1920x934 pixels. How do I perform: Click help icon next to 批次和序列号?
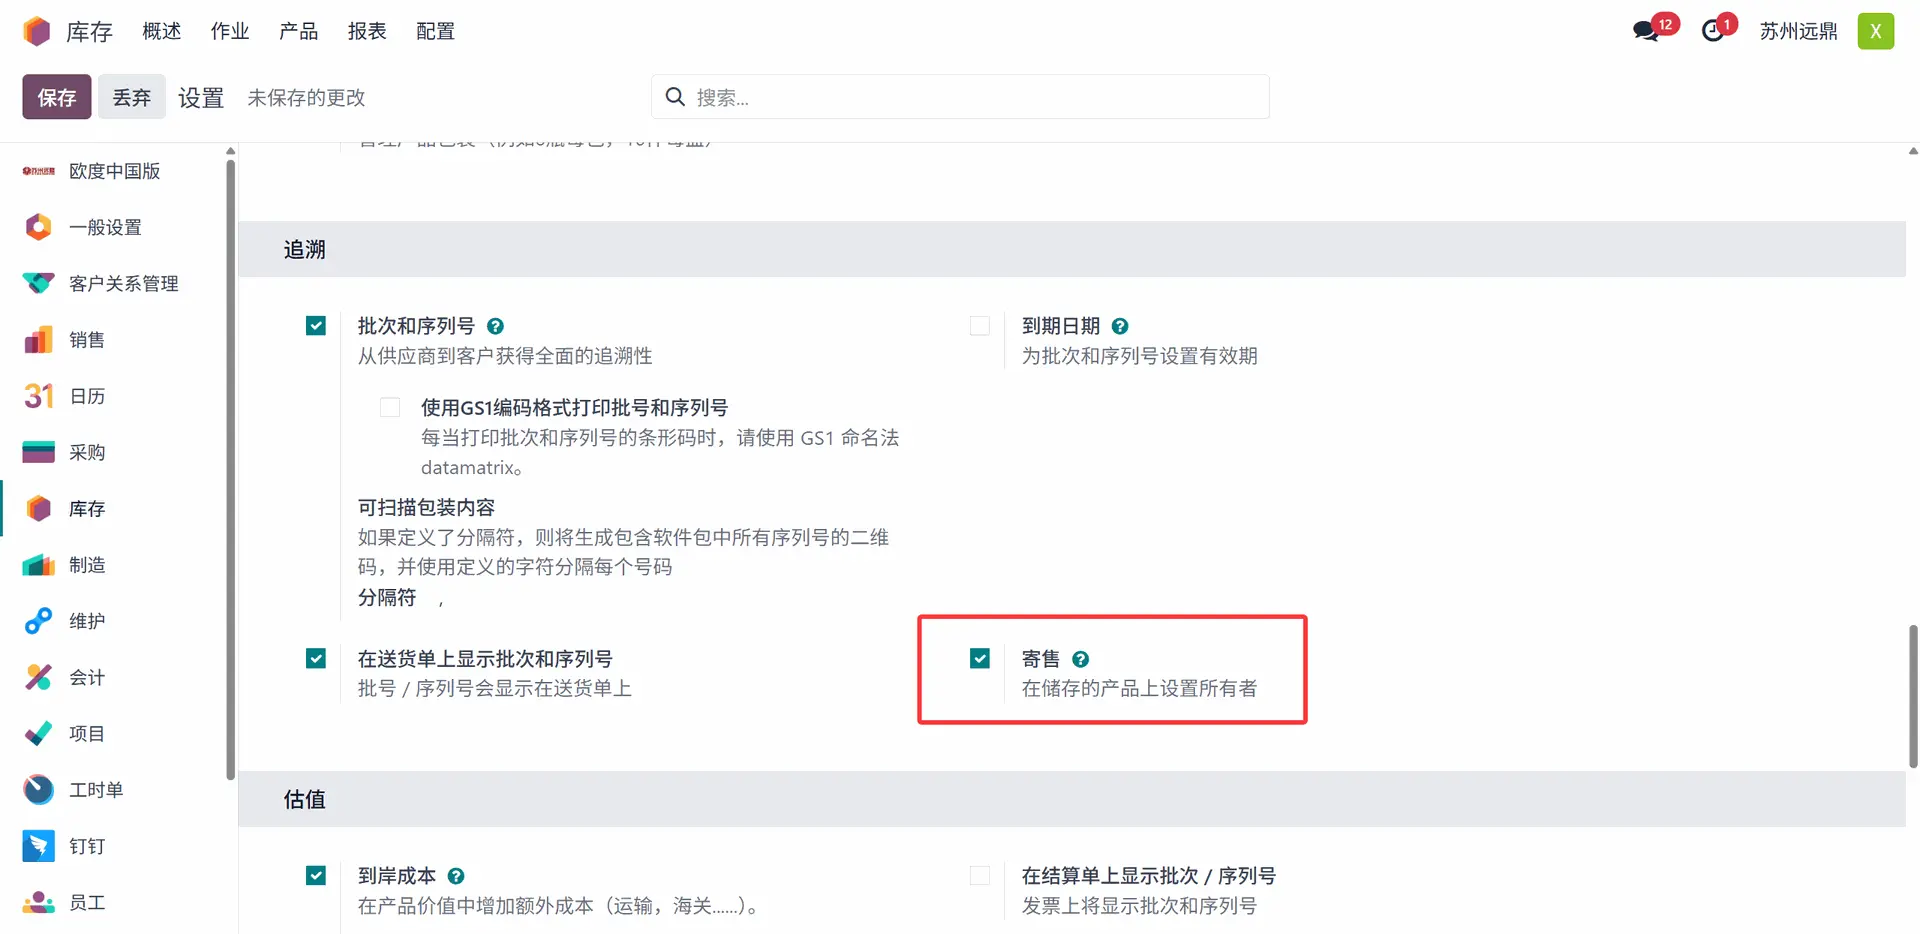tap(495, 326)
